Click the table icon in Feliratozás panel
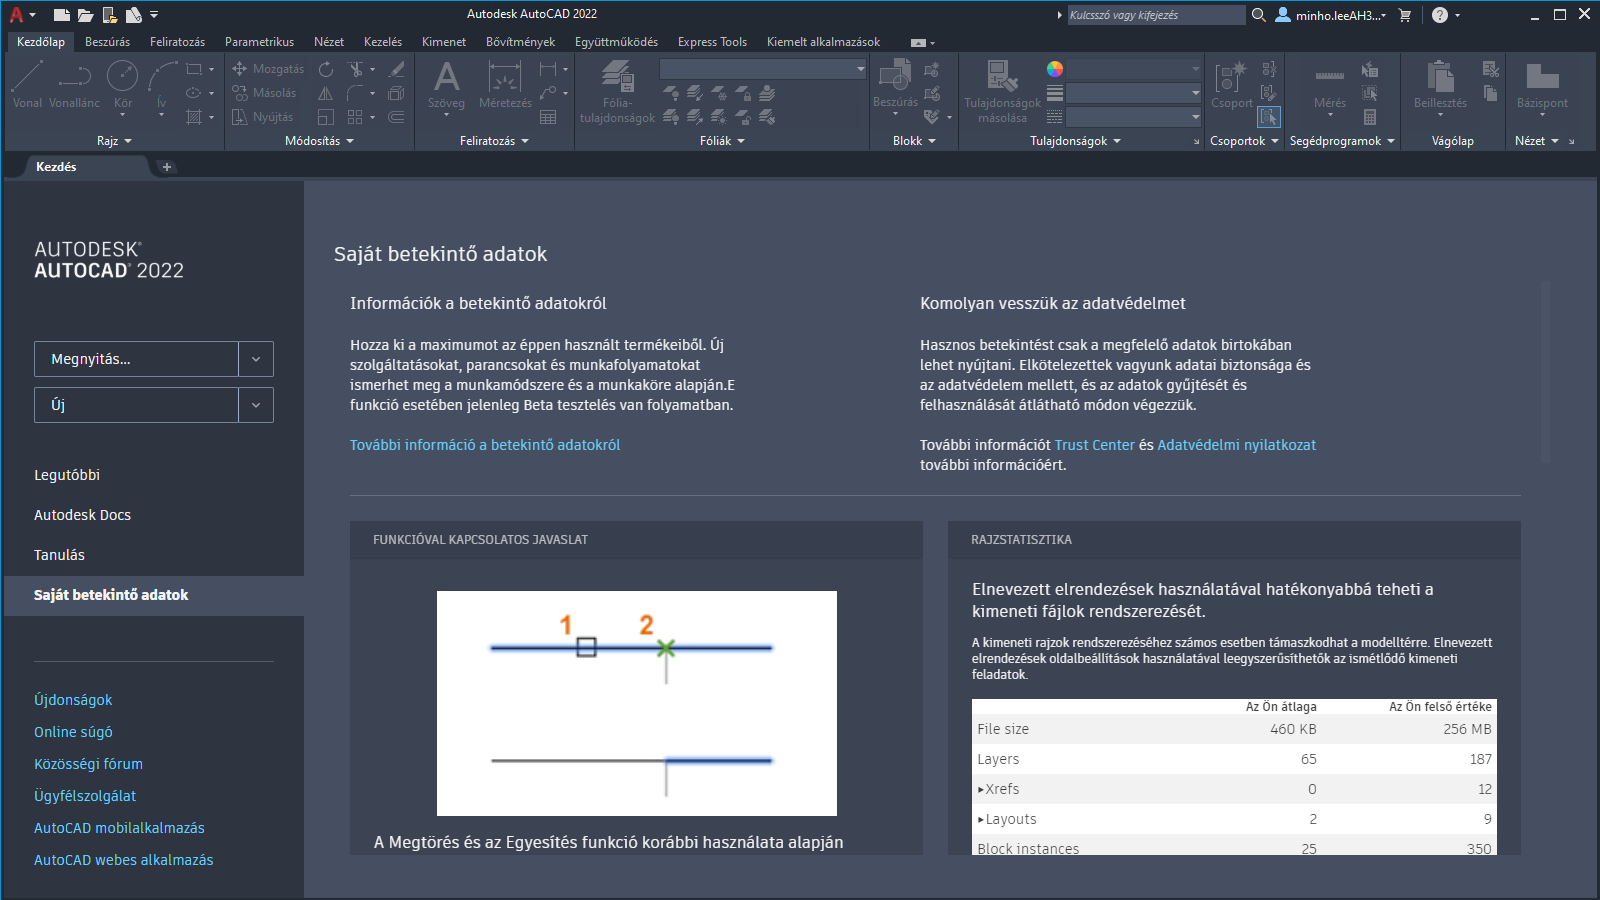Image resolution: width=1600 pixels, height=900 pixels. pyautogui.click(x=548, y=117)
